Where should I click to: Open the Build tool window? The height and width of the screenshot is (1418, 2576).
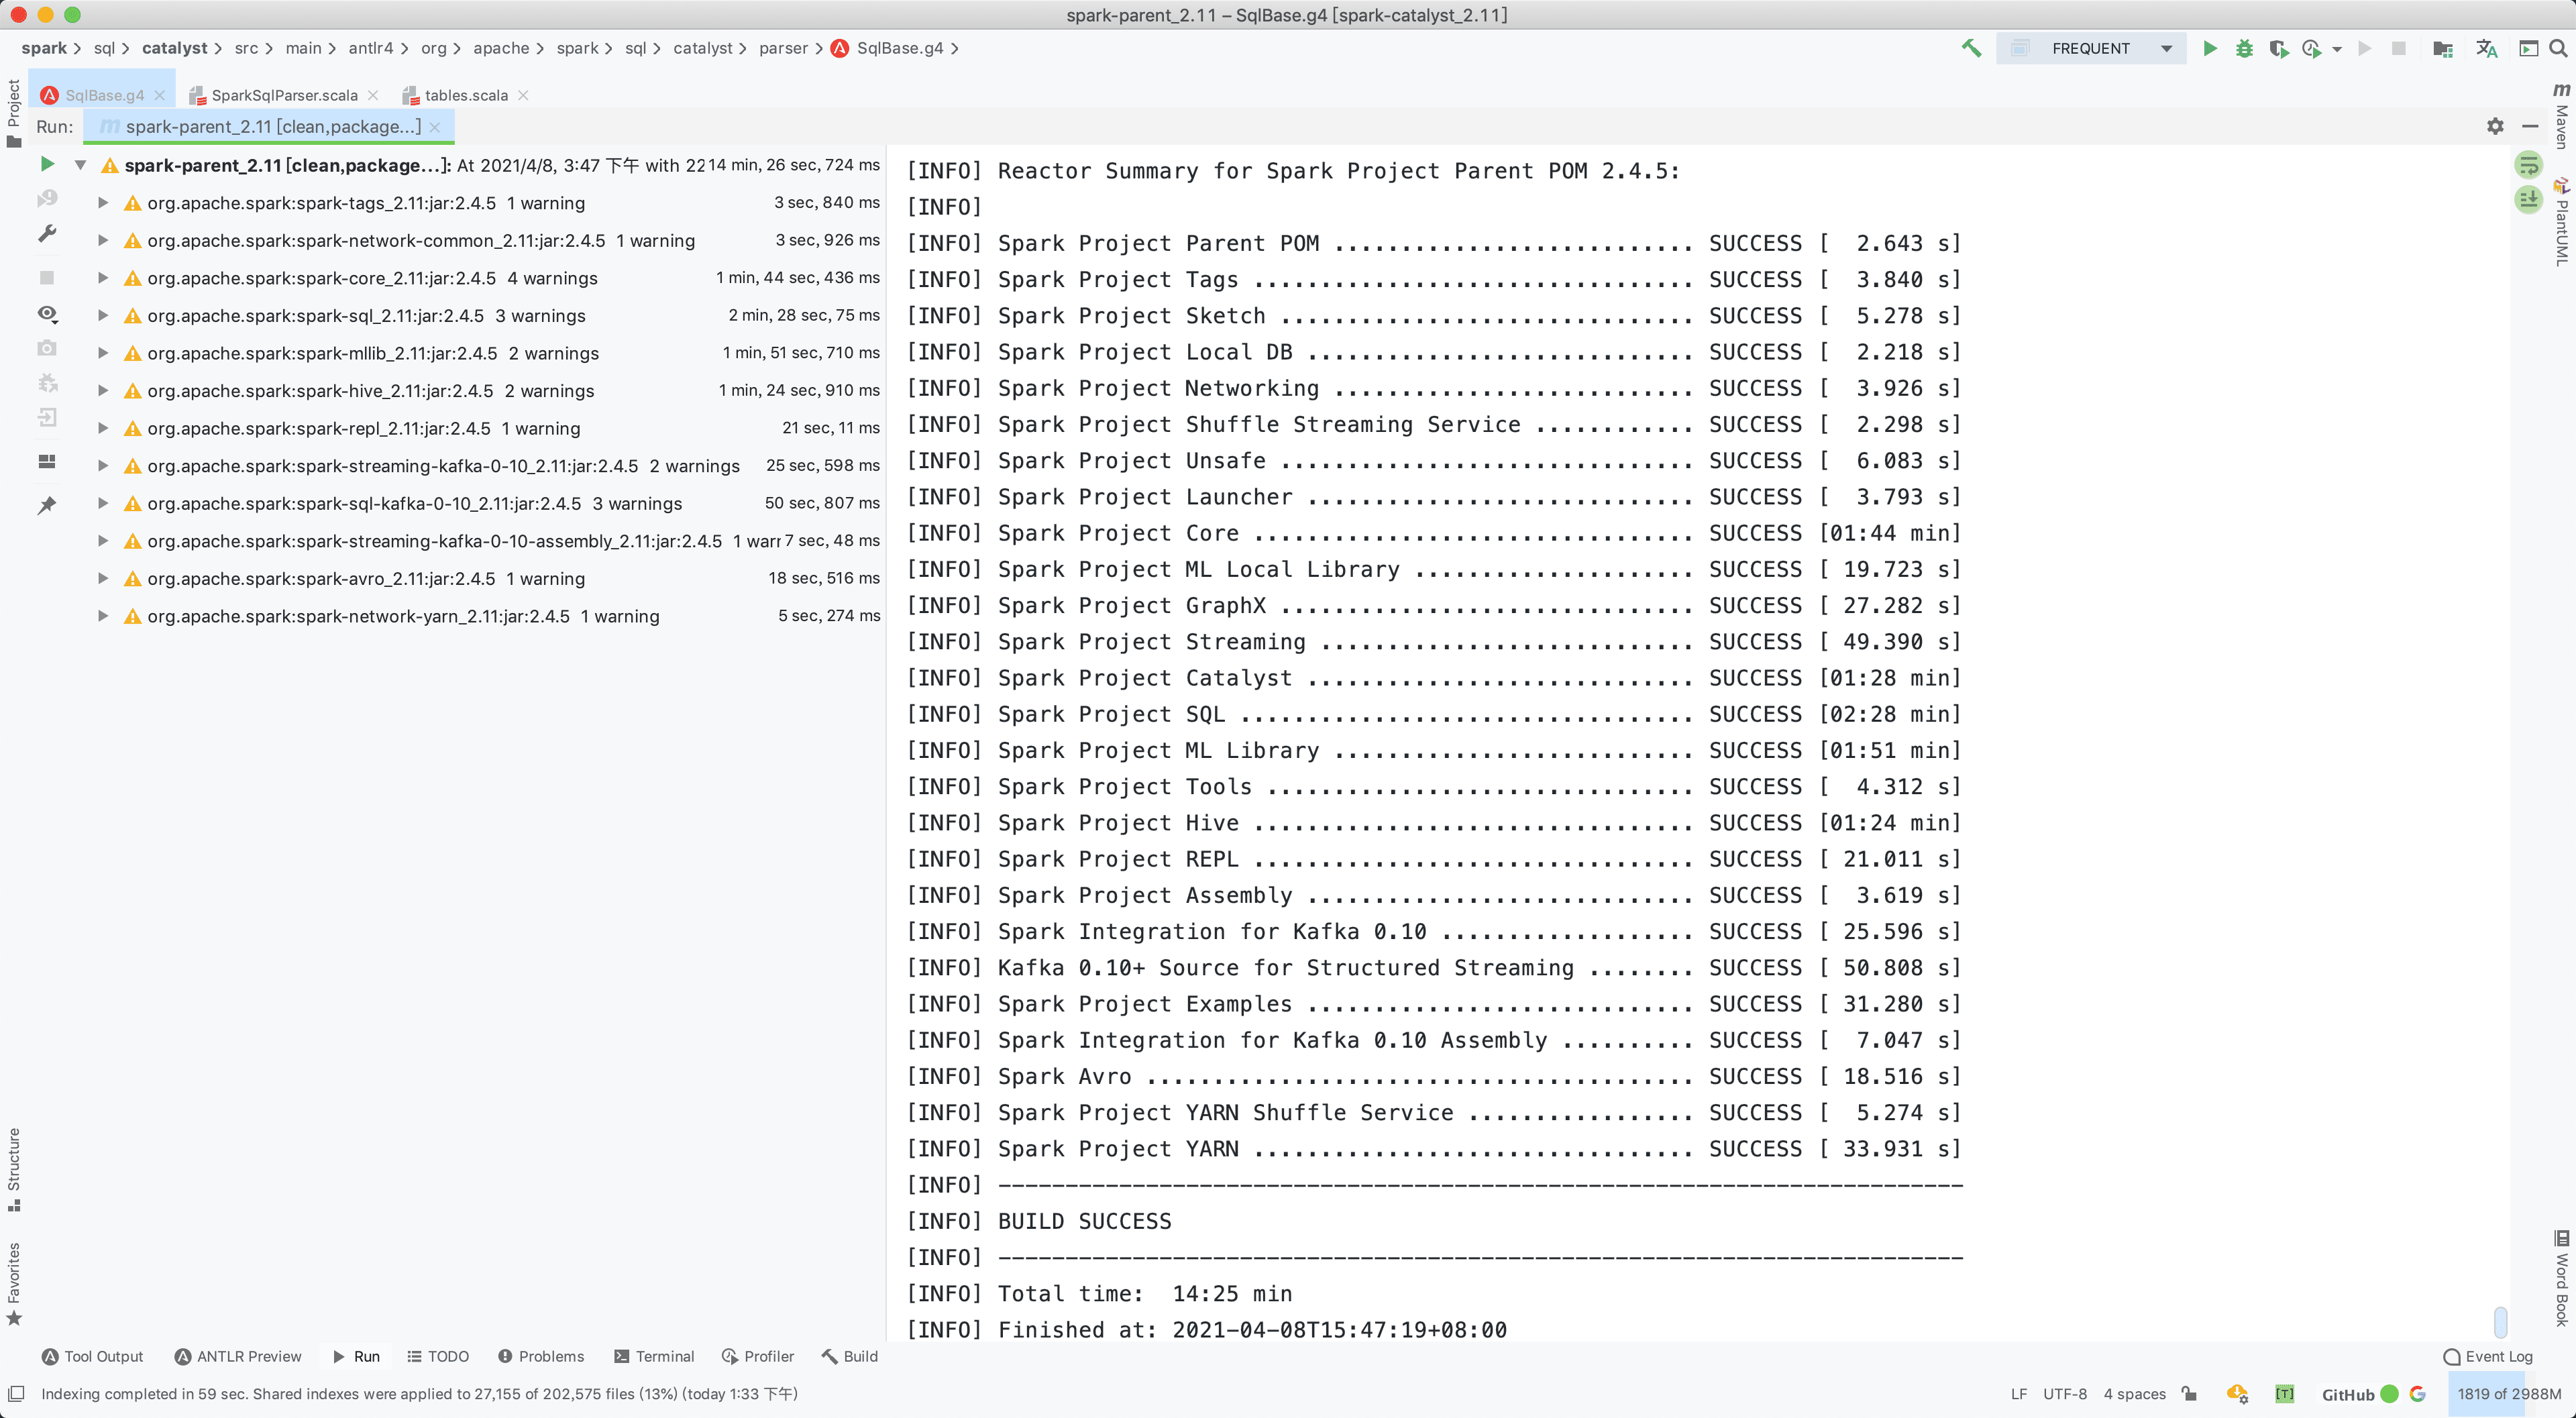[x=850, y=1356]
